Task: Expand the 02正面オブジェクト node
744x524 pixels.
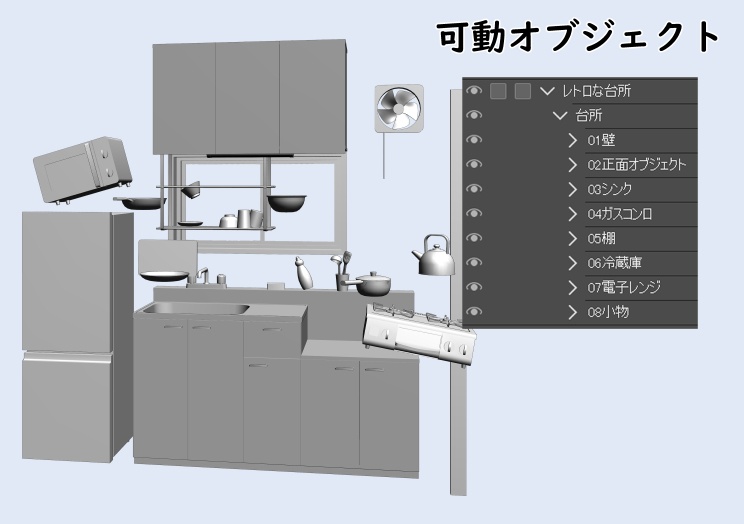Action: coord(573,165)
